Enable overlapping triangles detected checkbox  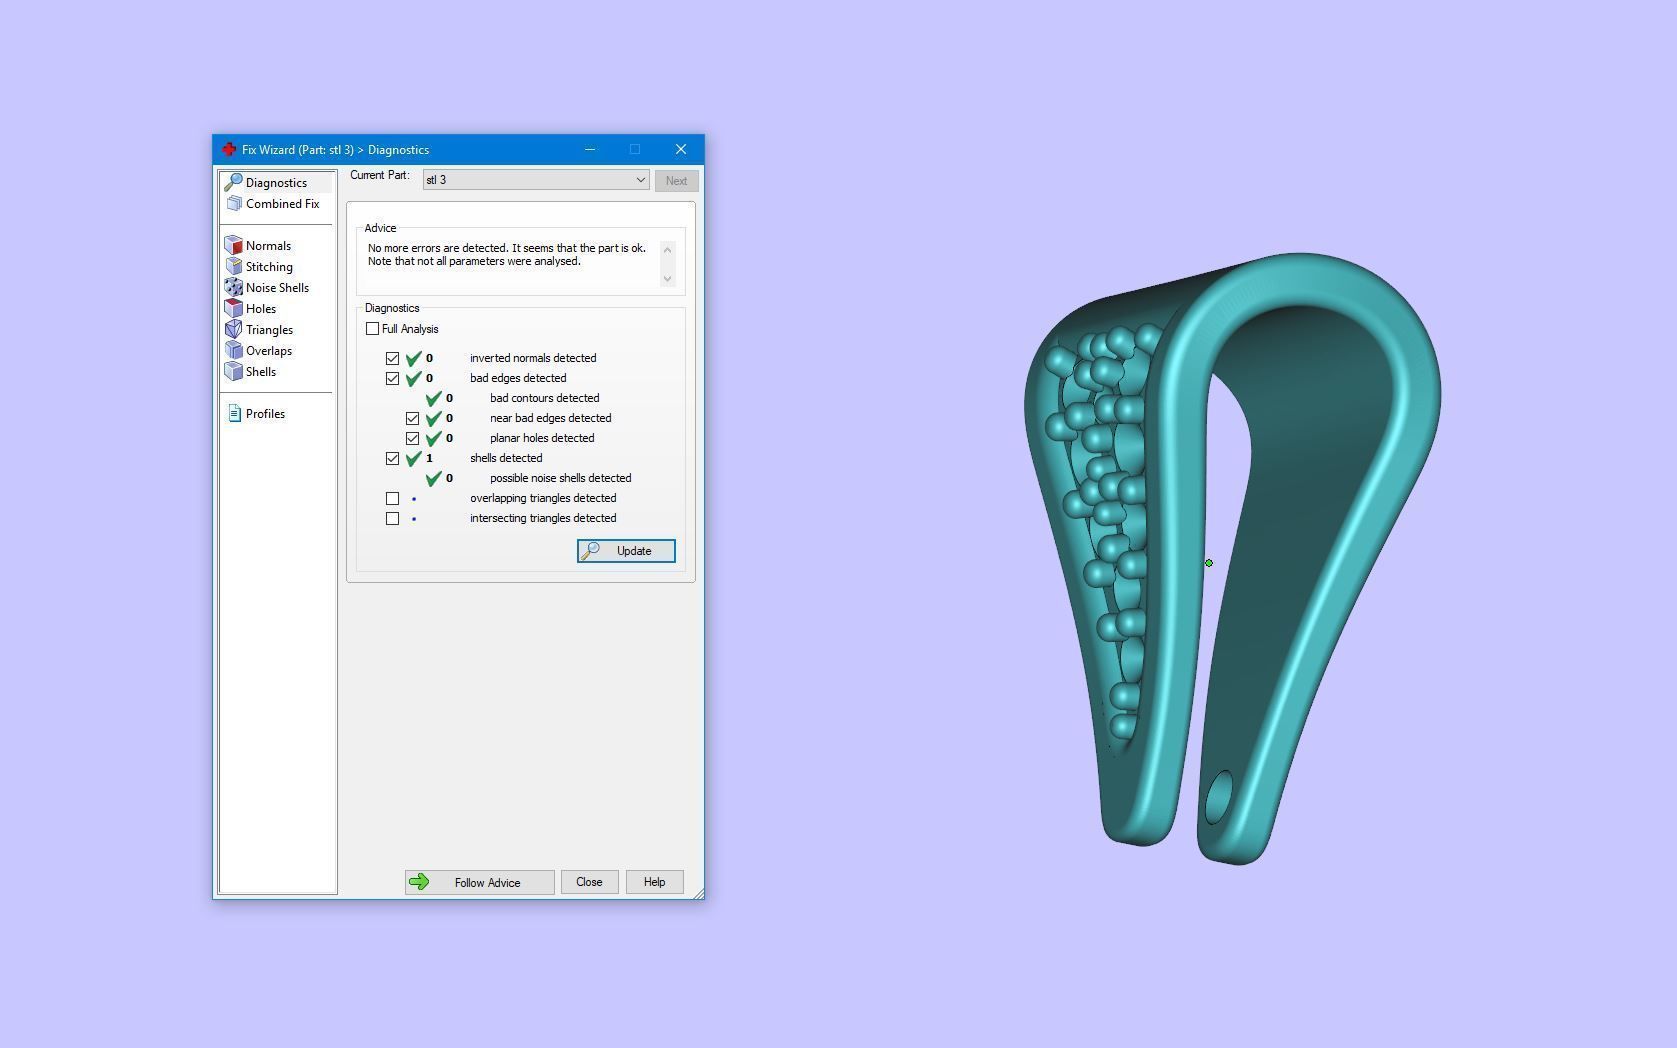(392, 498)
